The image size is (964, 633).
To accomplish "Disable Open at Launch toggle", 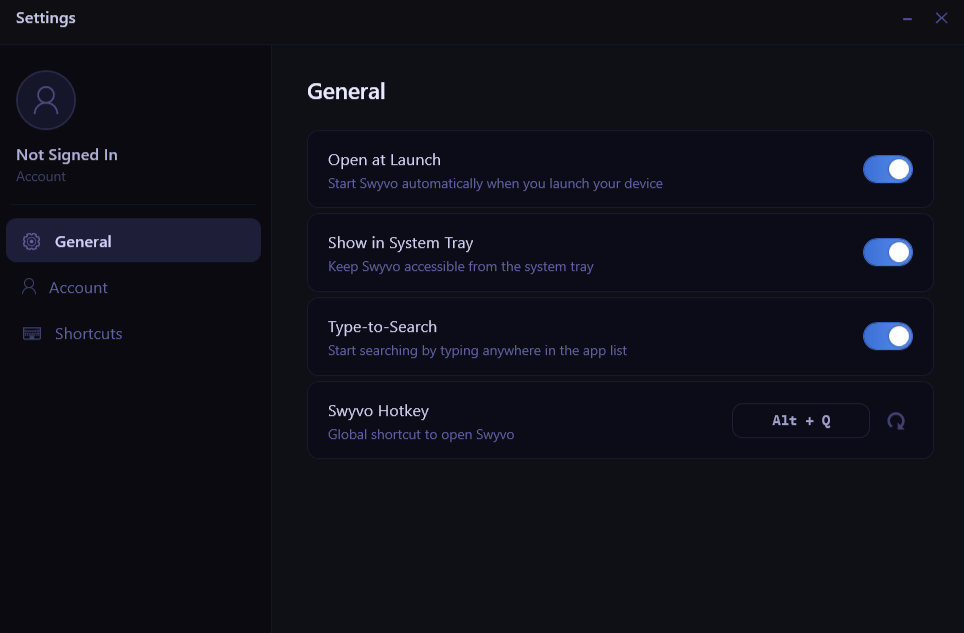I will click(888, 169).
